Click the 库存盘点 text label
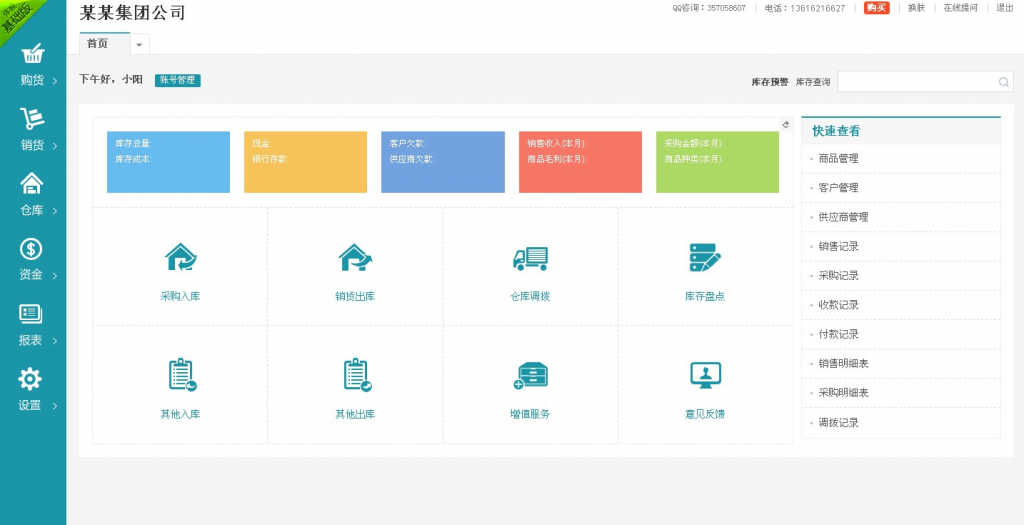 tap(705, 296)
